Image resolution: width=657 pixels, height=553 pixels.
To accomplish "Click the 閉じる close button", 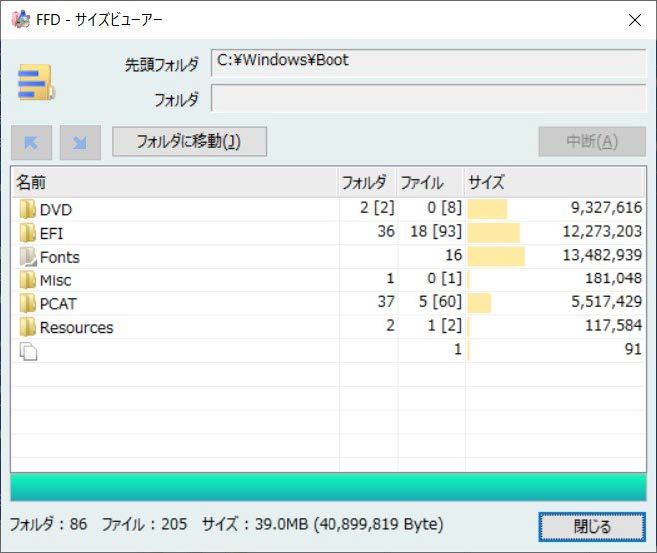I will pos(592,527).
